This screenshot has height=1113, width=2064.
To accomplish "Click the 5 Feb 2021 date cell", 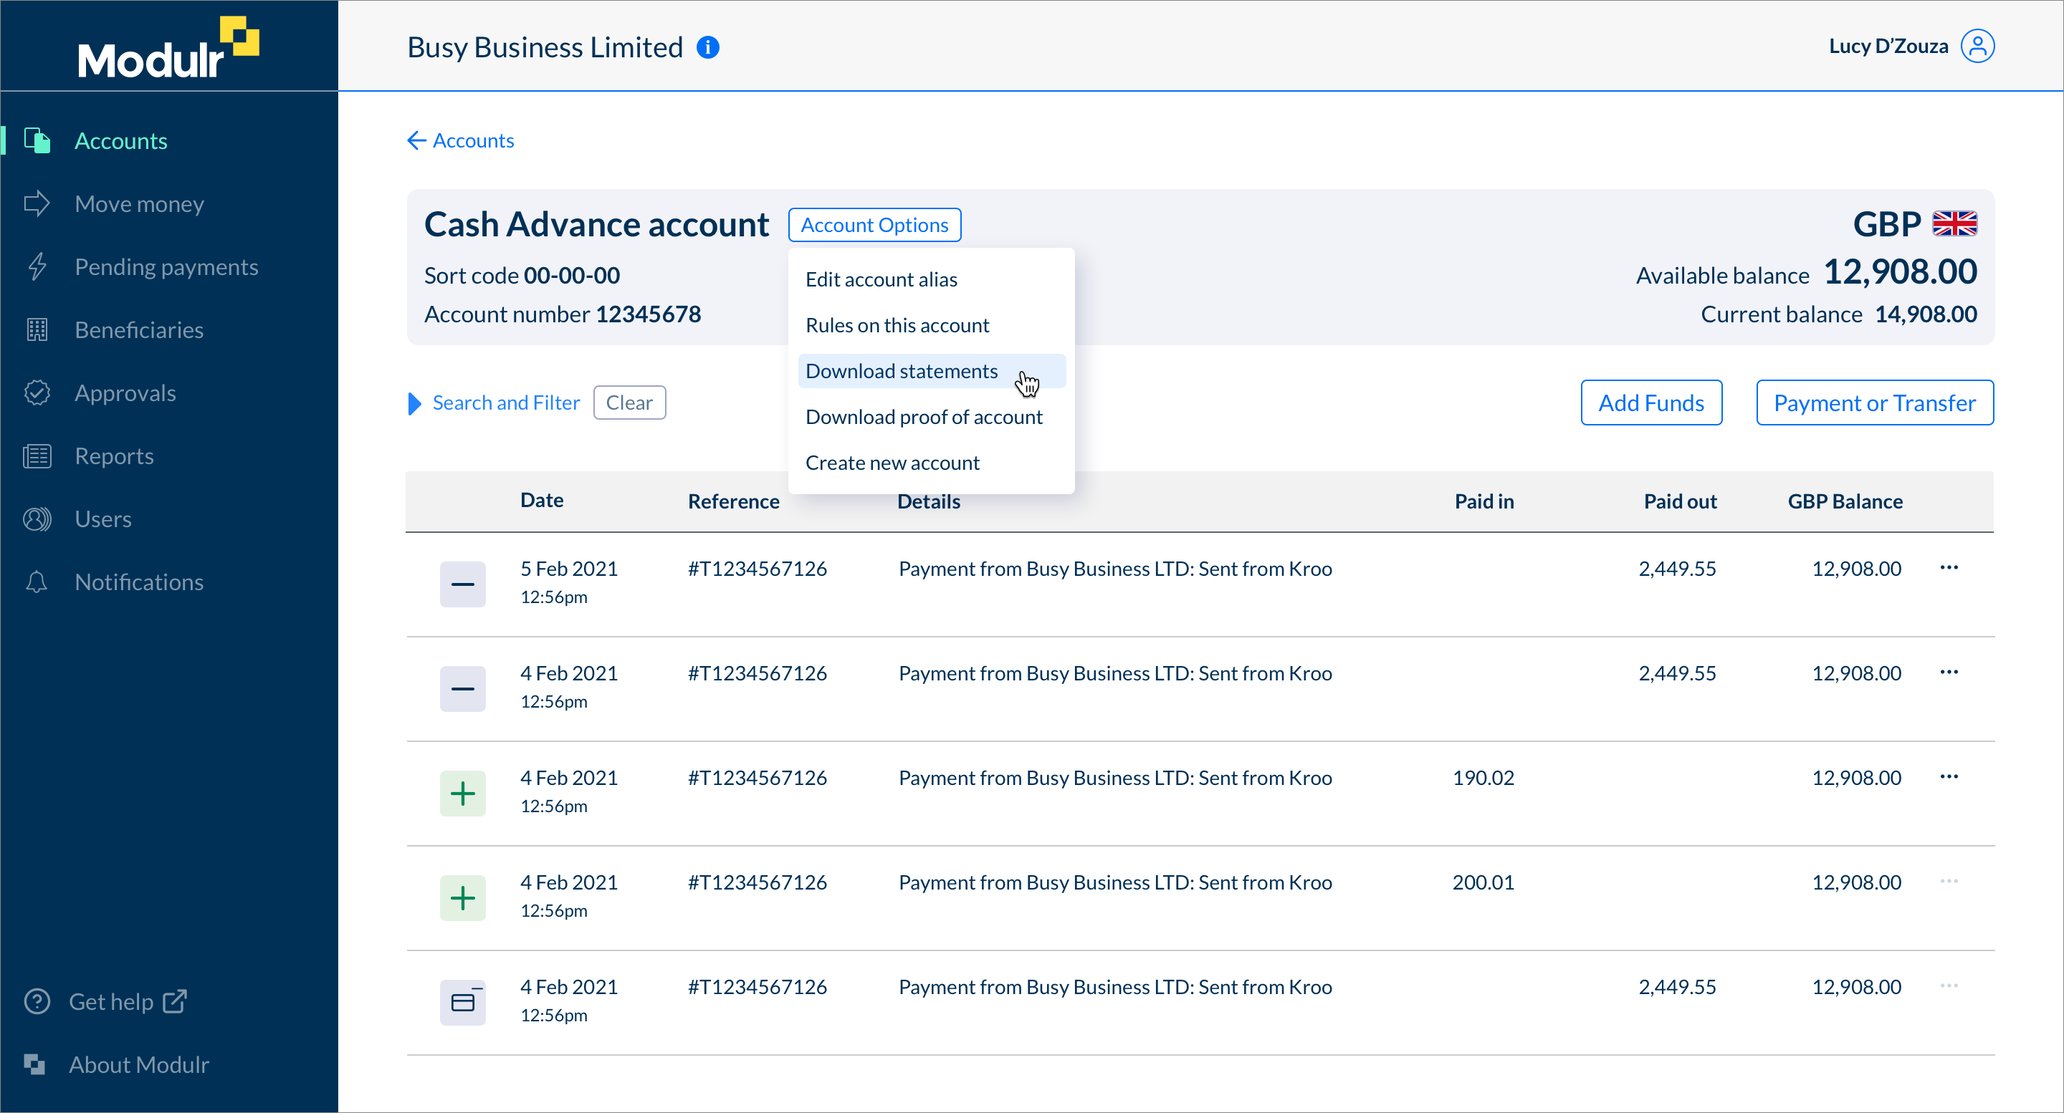I will coord(569,569).
